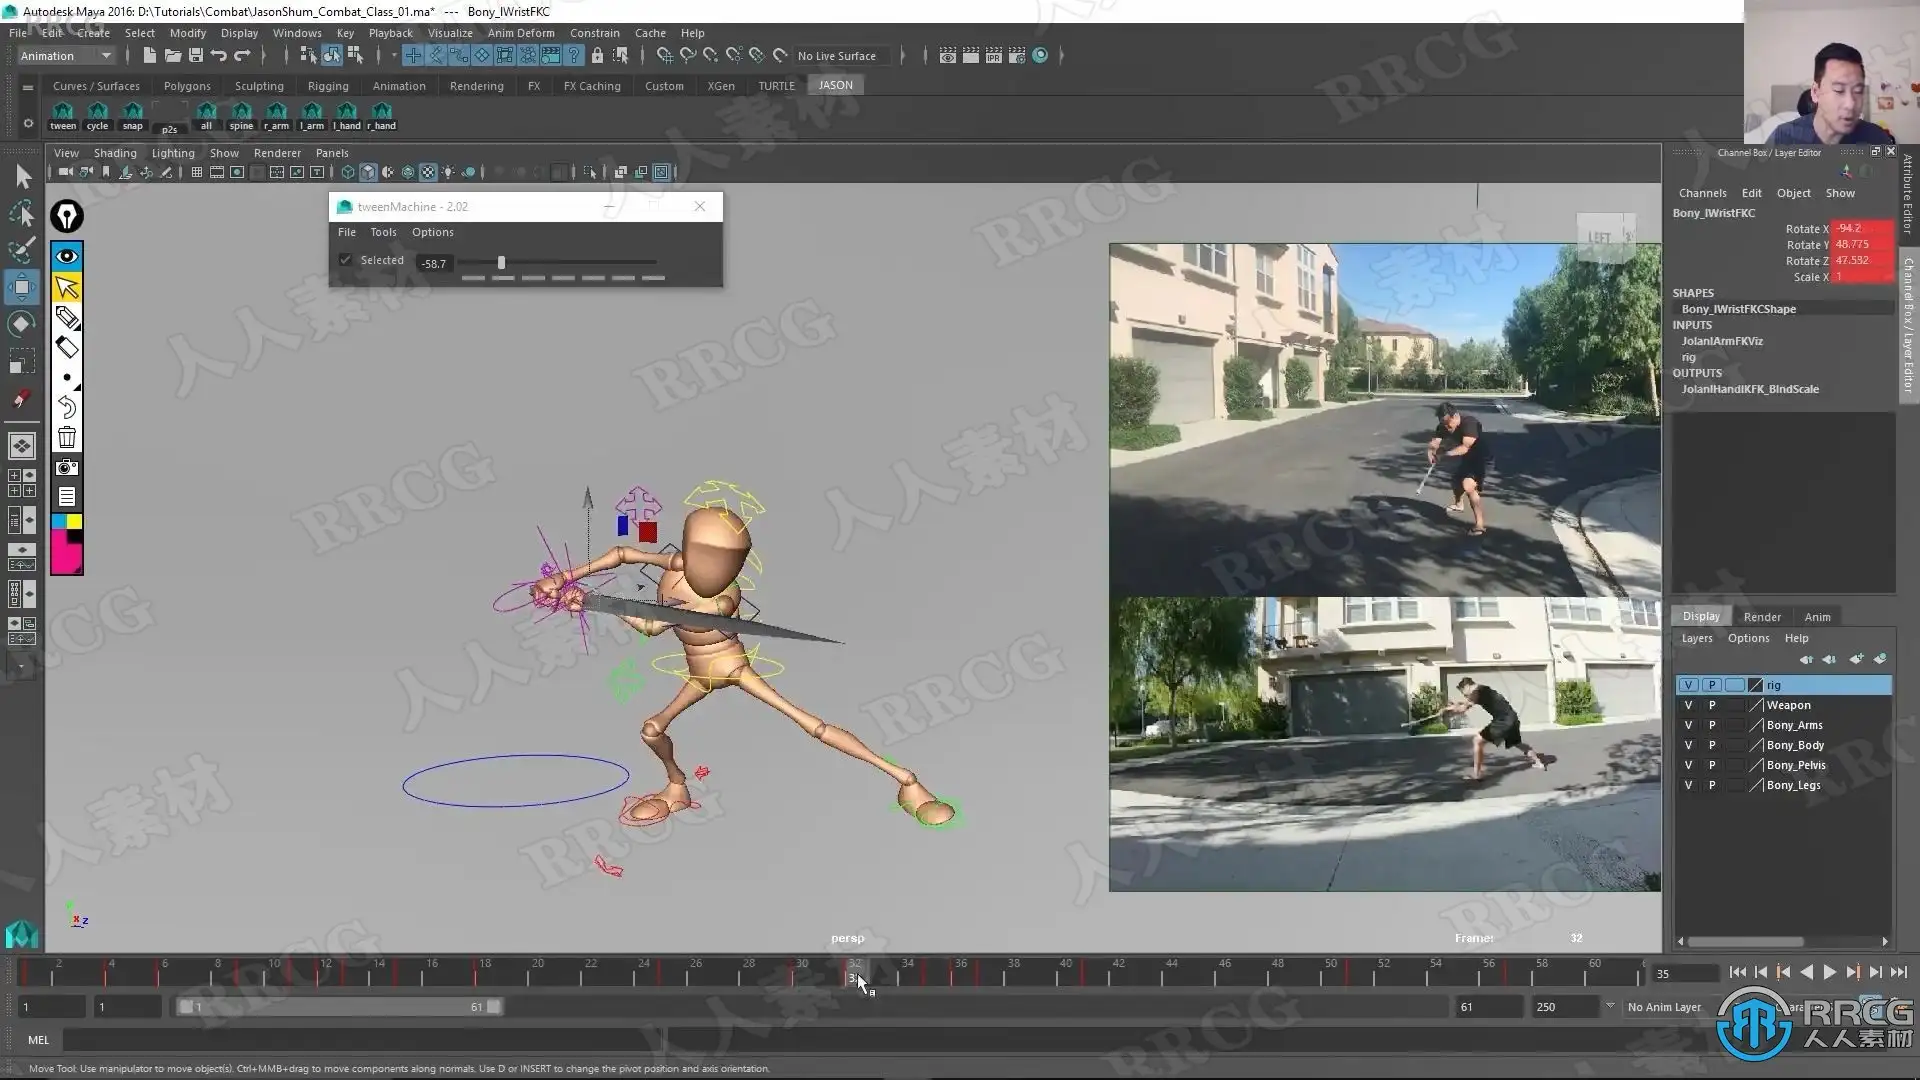Toggle visibility of the Weapon layer

(1688, 705)
